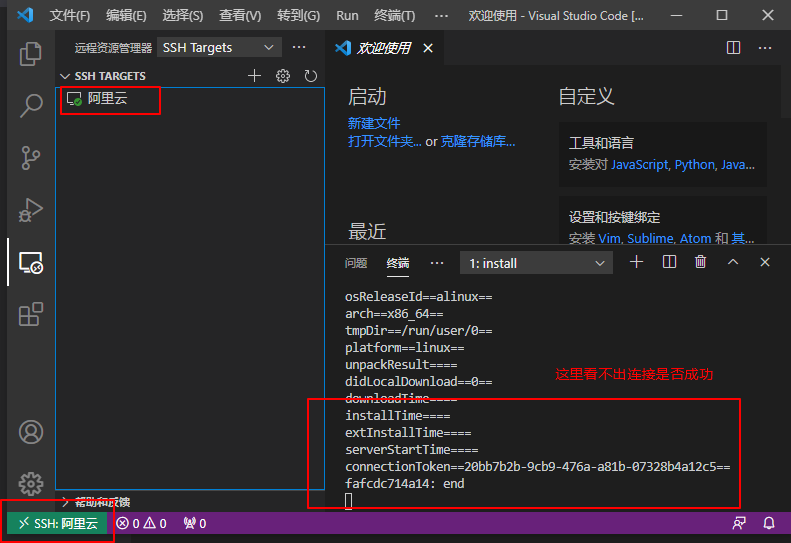Open the Source Control view
Viewport: 791px width, 543px height.
30,157
